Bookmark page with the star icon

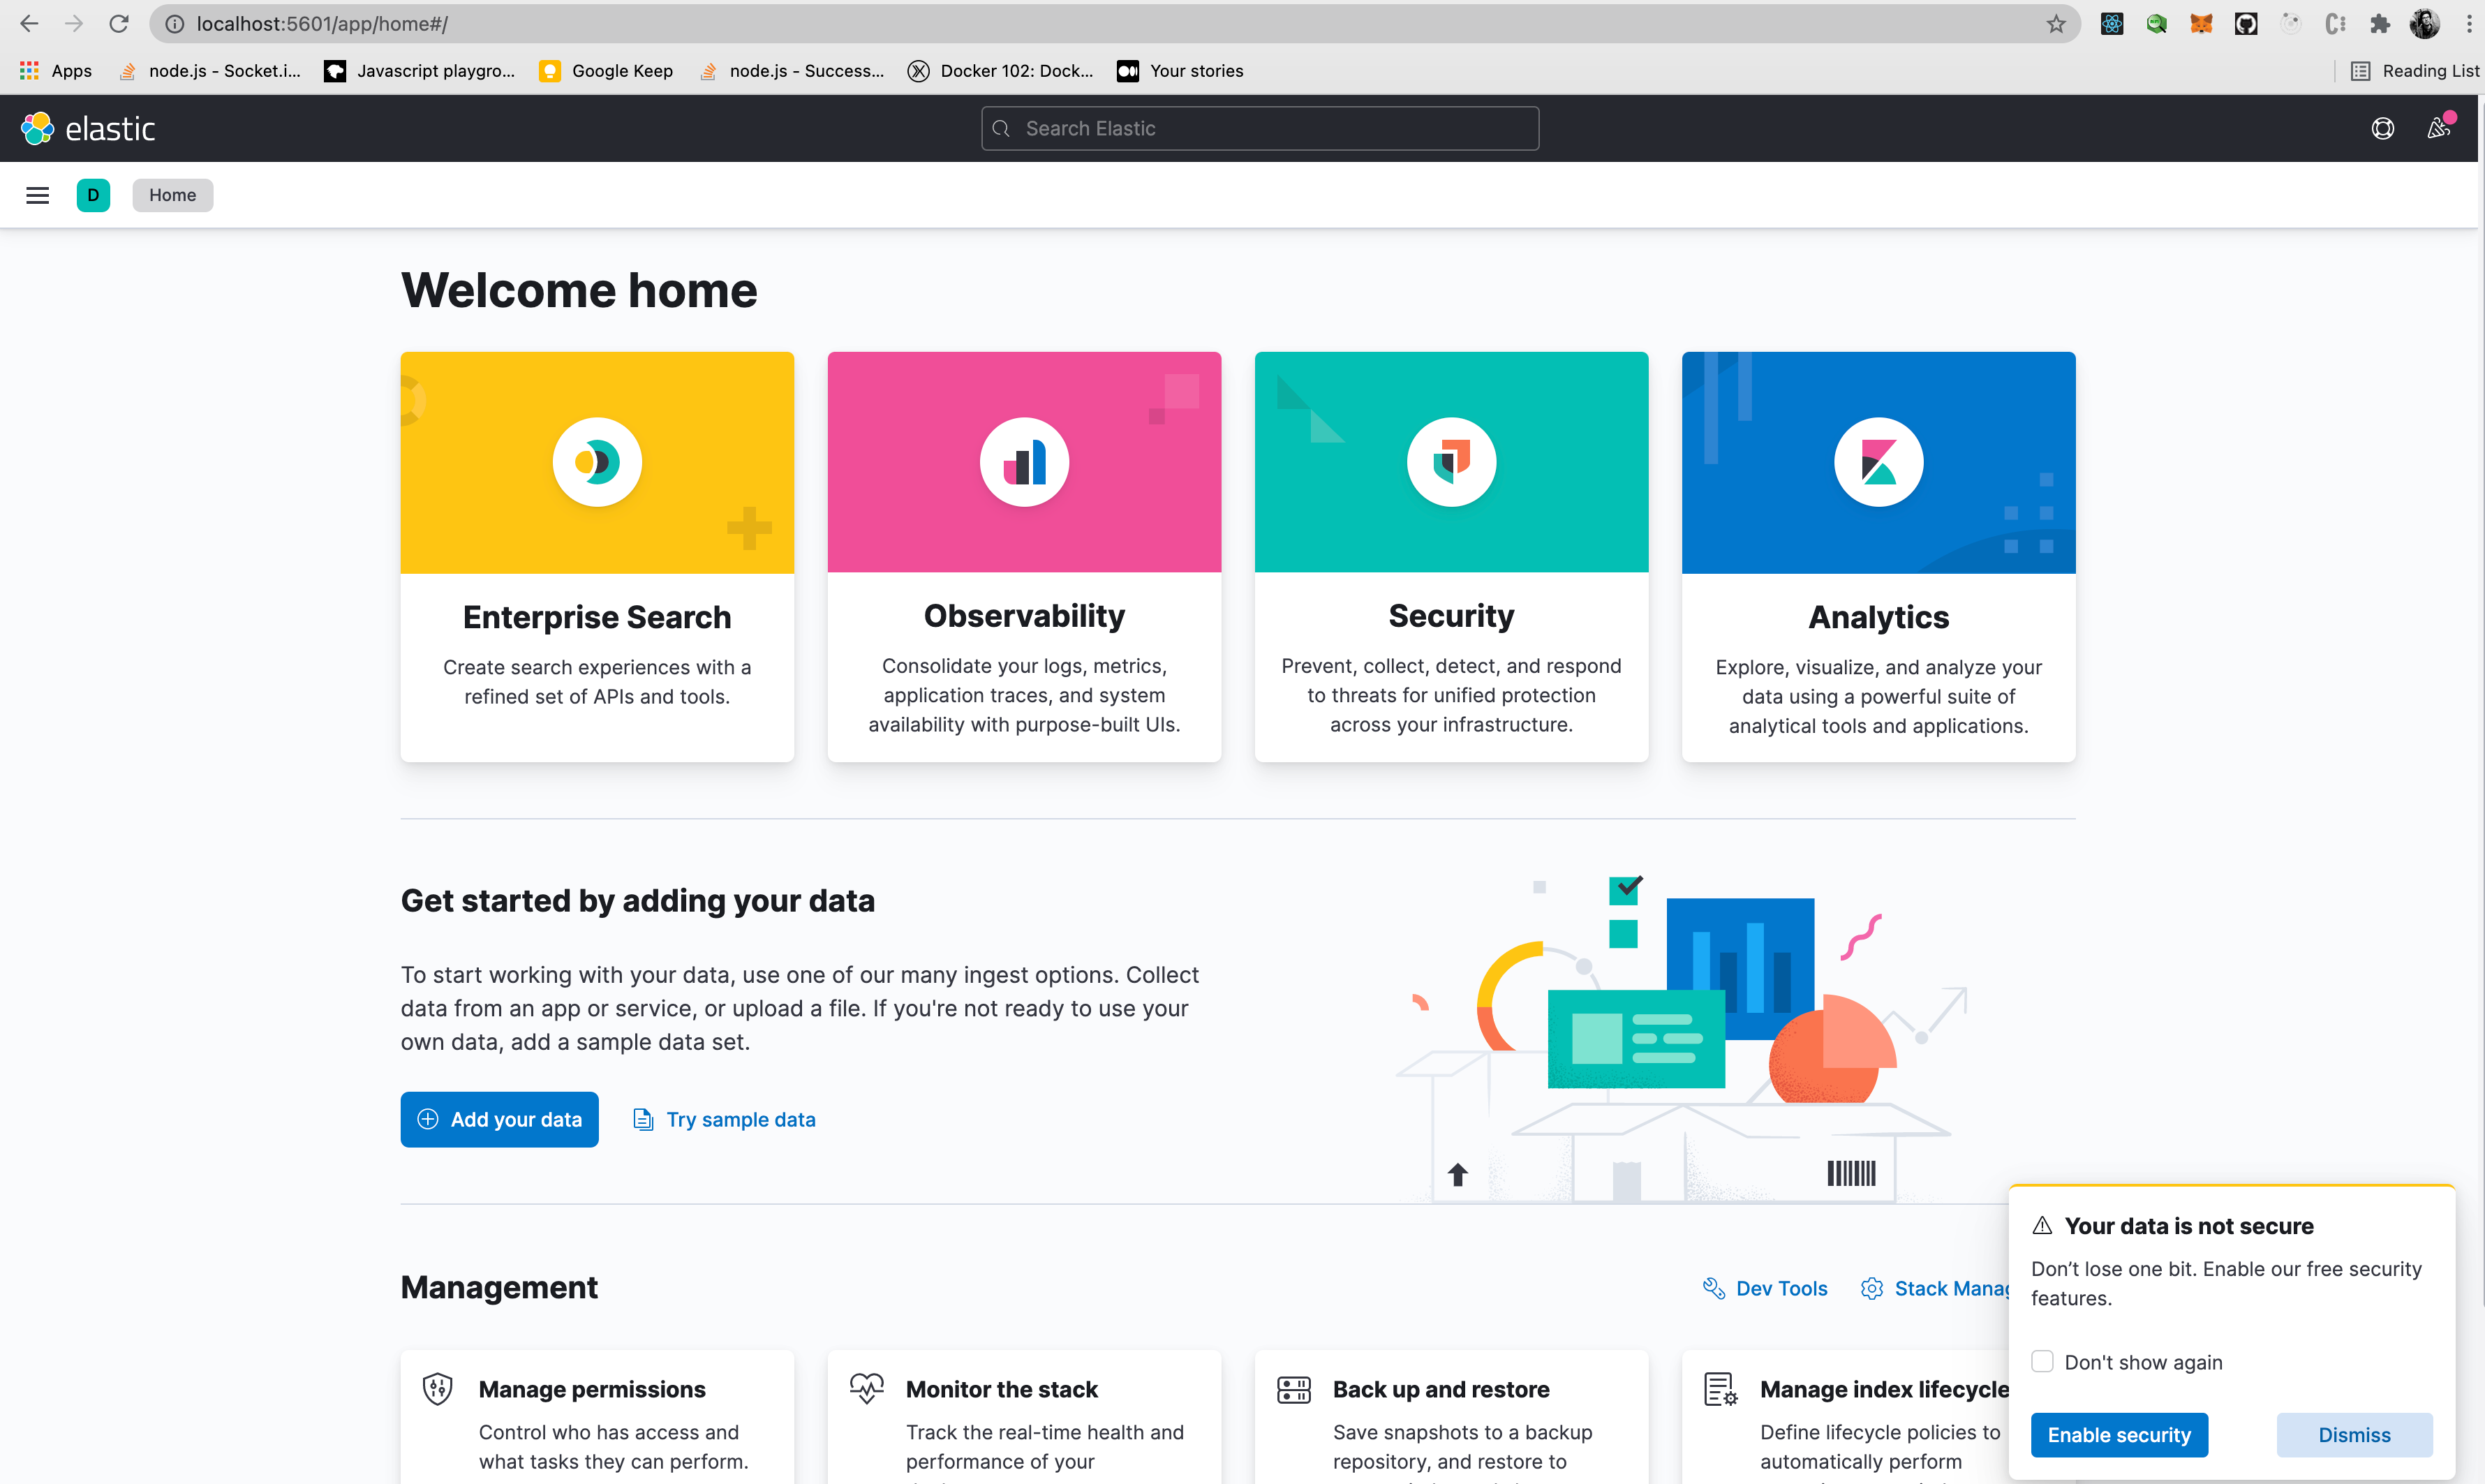pos(2055,24)
